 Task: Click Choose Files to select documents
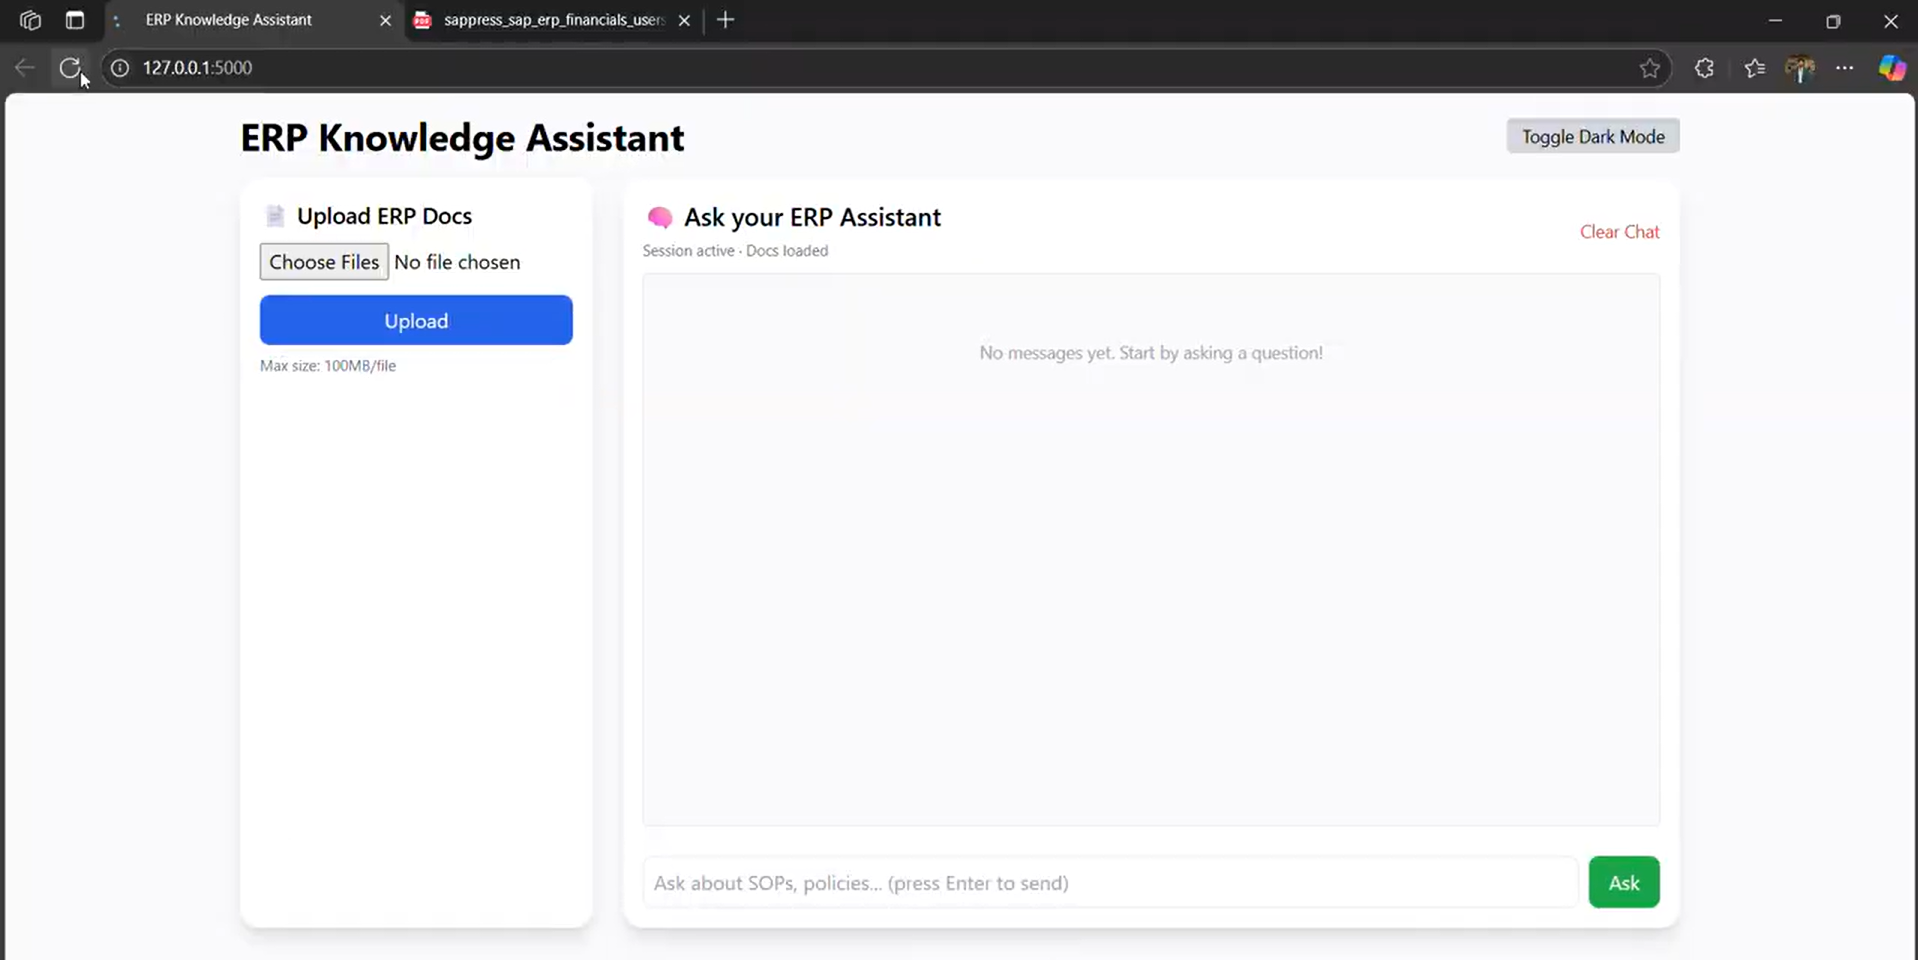coord(324,262)
